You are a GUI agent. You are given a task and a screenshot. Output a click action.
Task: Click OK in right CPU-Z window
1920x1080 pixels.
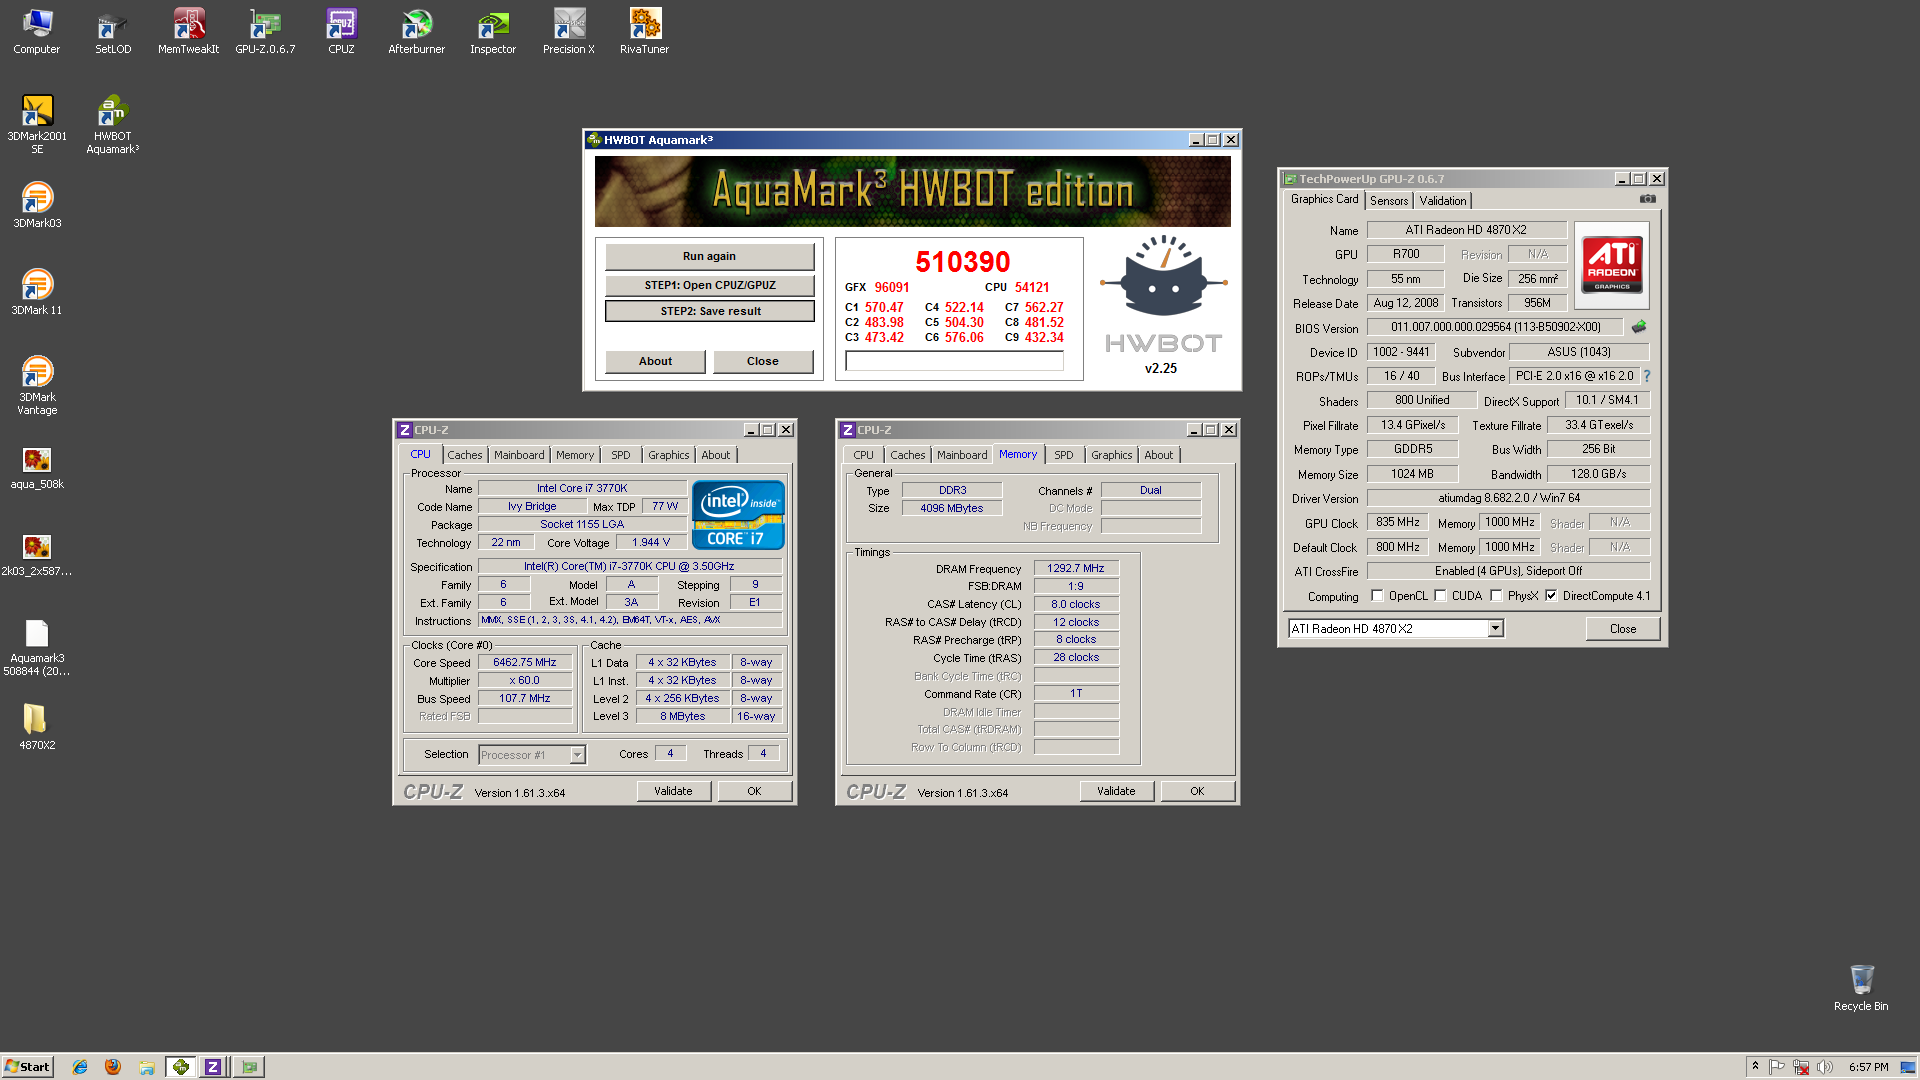click(x=1197, y=791)
